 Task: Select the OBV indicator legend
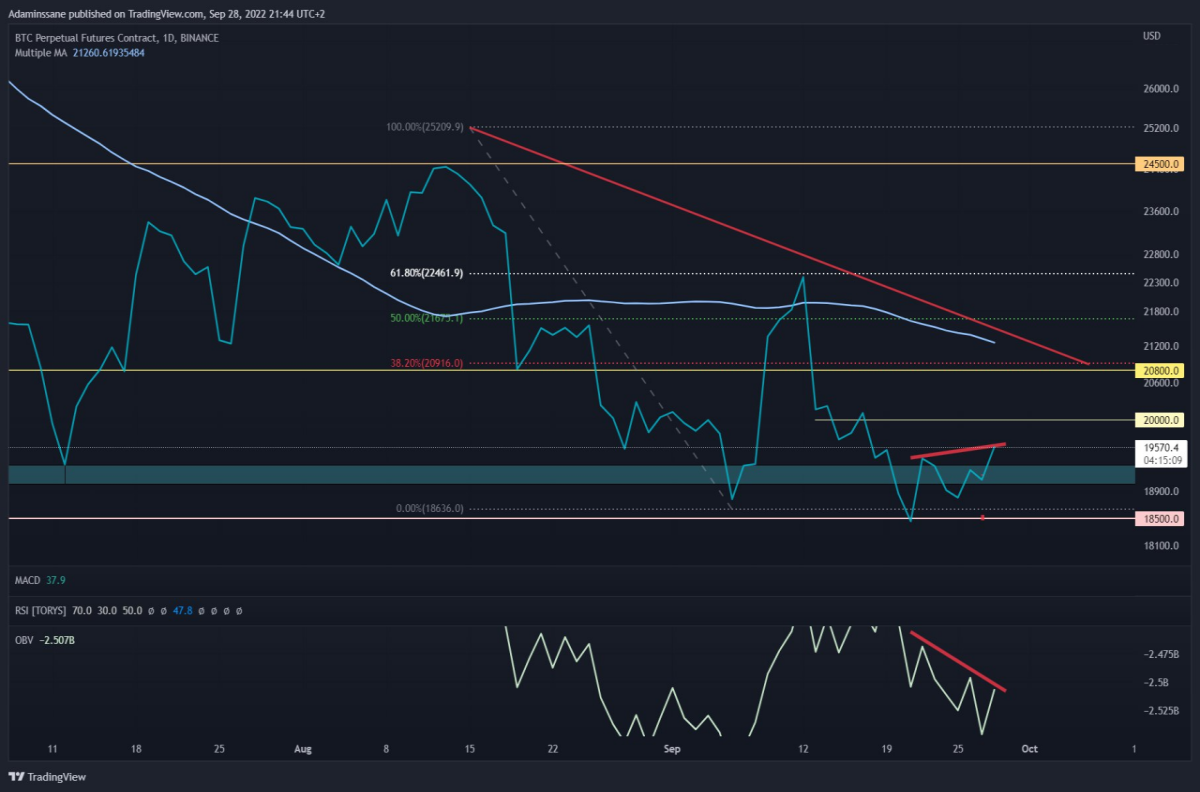click(x=24, y=638)
